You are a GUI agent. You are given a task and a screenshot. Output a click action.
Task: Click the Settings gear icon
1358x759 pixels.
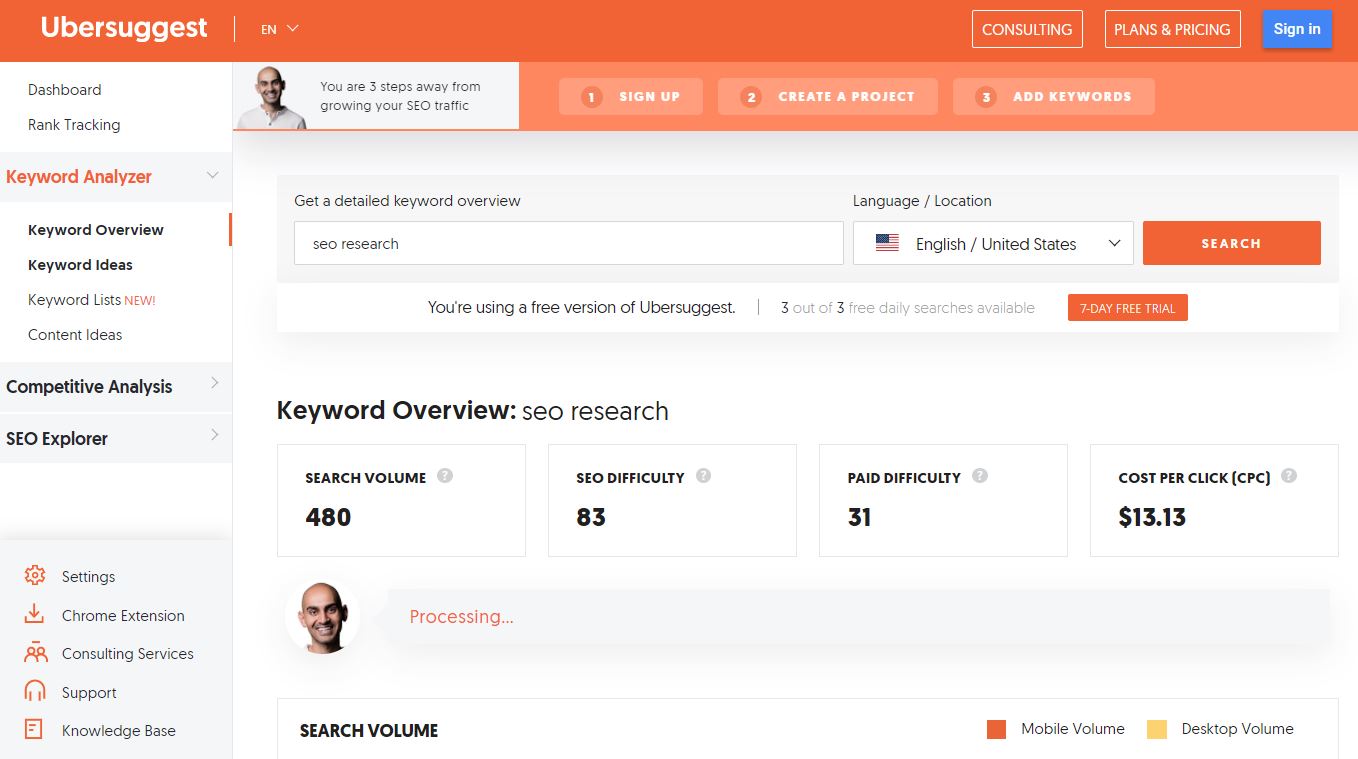[35, 575]
